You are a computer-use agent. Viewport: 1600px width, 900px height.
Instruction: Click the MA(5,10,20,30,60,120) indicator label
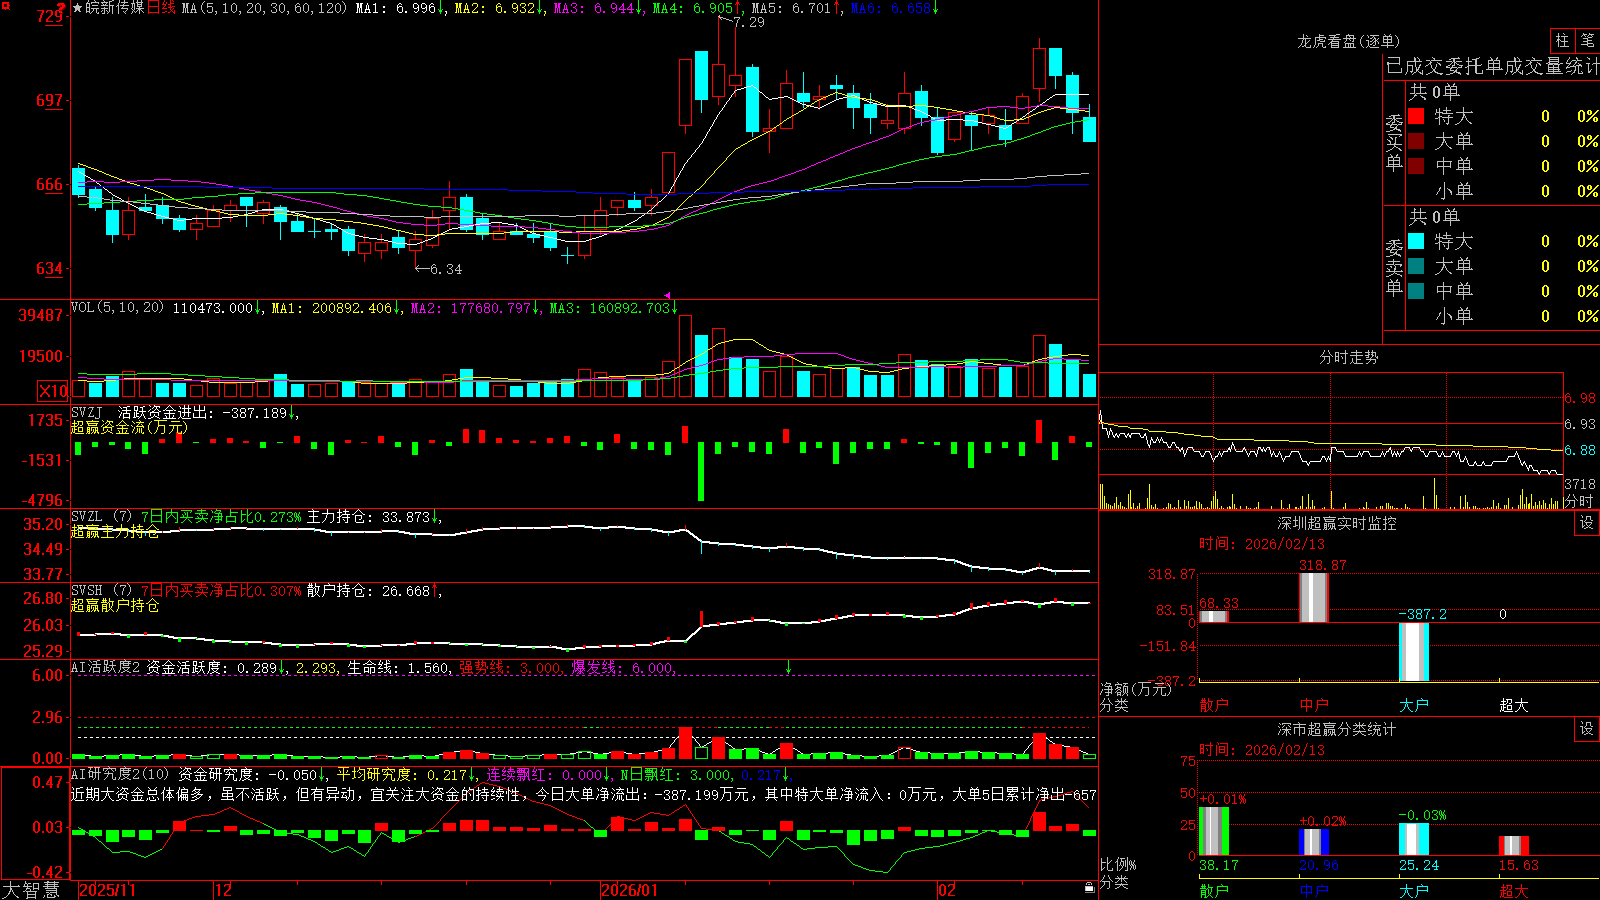tap(264, 8)
